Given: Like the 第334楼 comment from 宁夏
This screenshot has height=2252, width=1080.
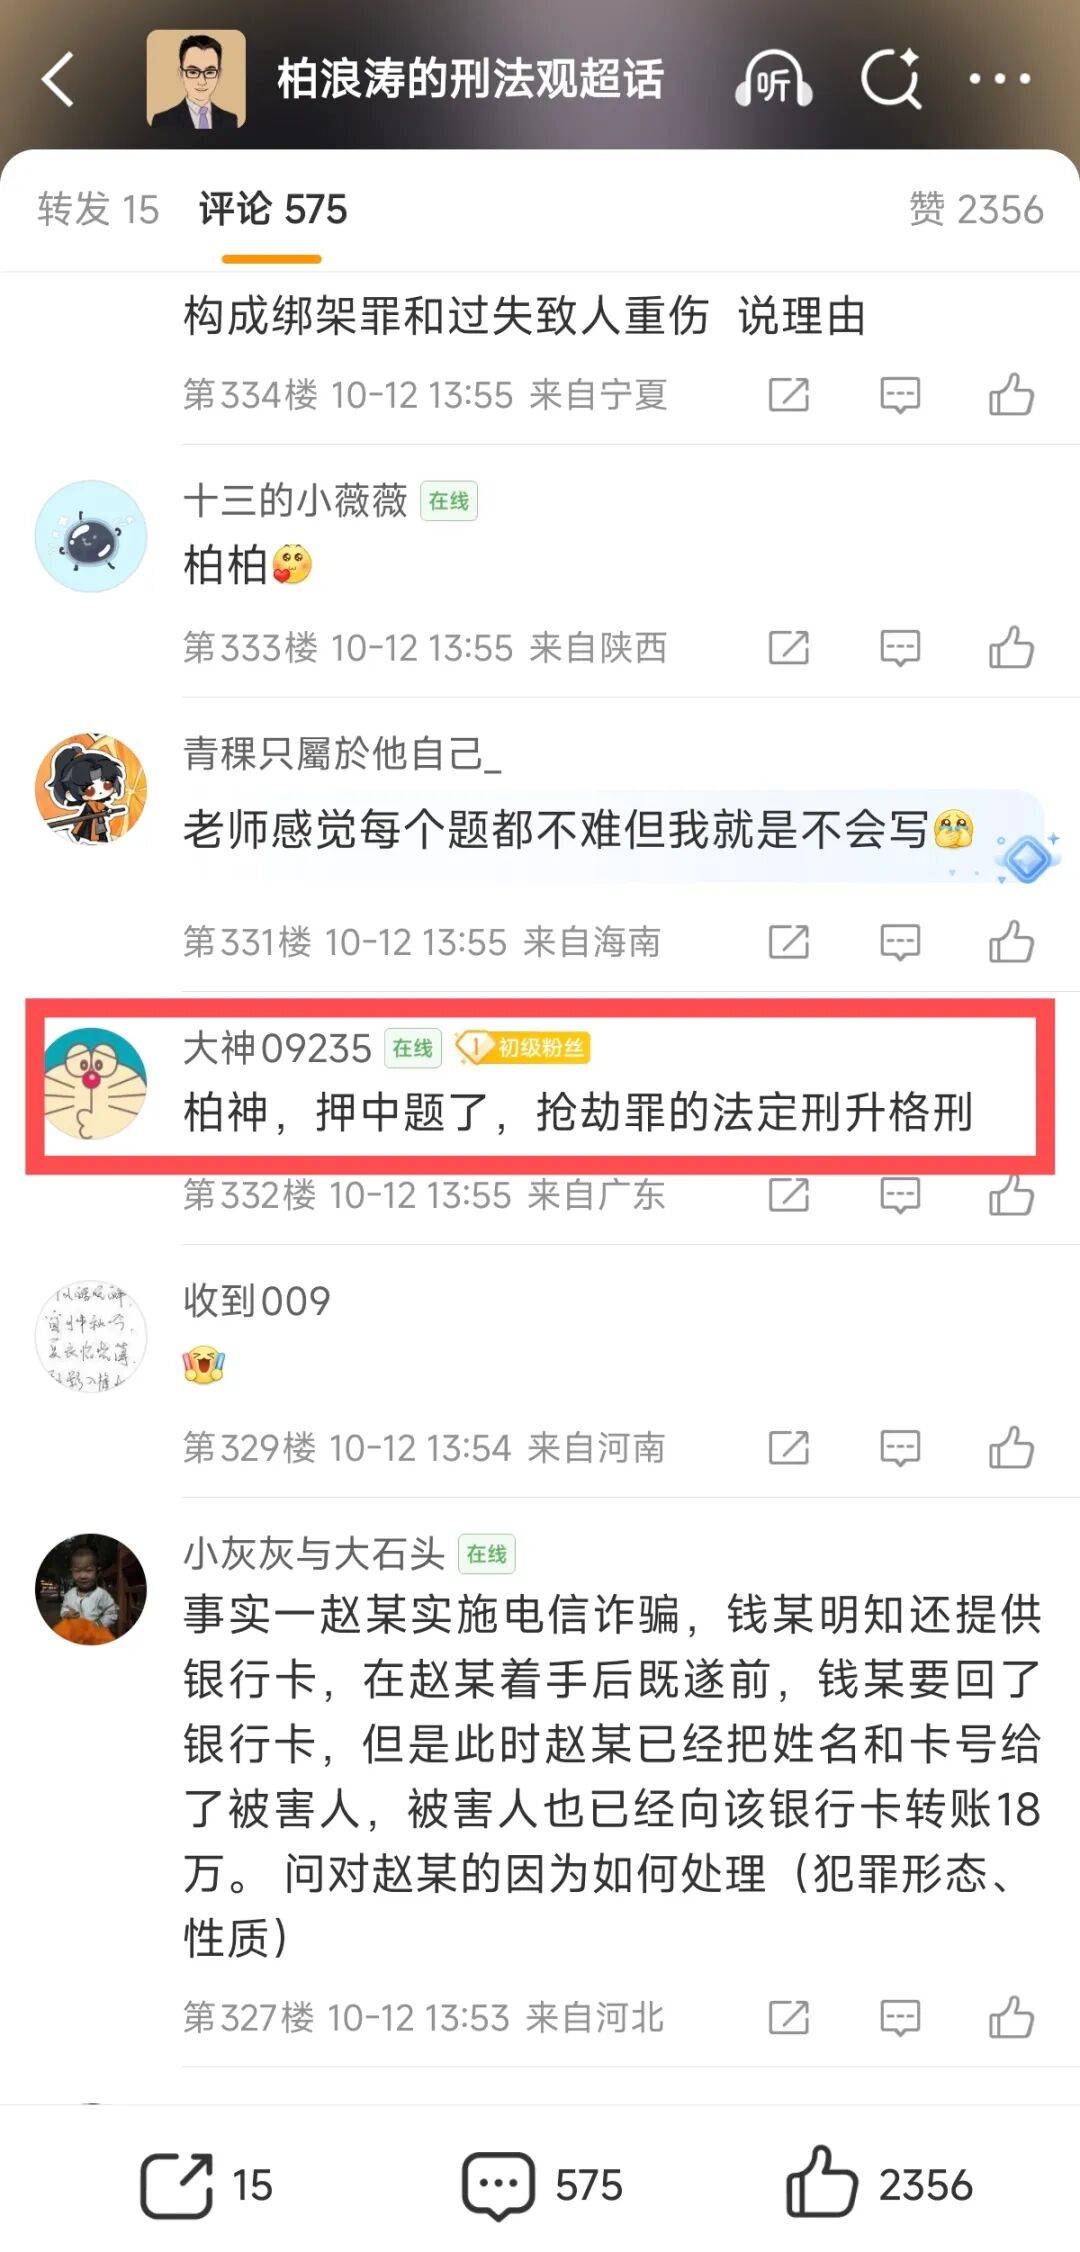Looking at the screenshot, I should coord(1011,395).
